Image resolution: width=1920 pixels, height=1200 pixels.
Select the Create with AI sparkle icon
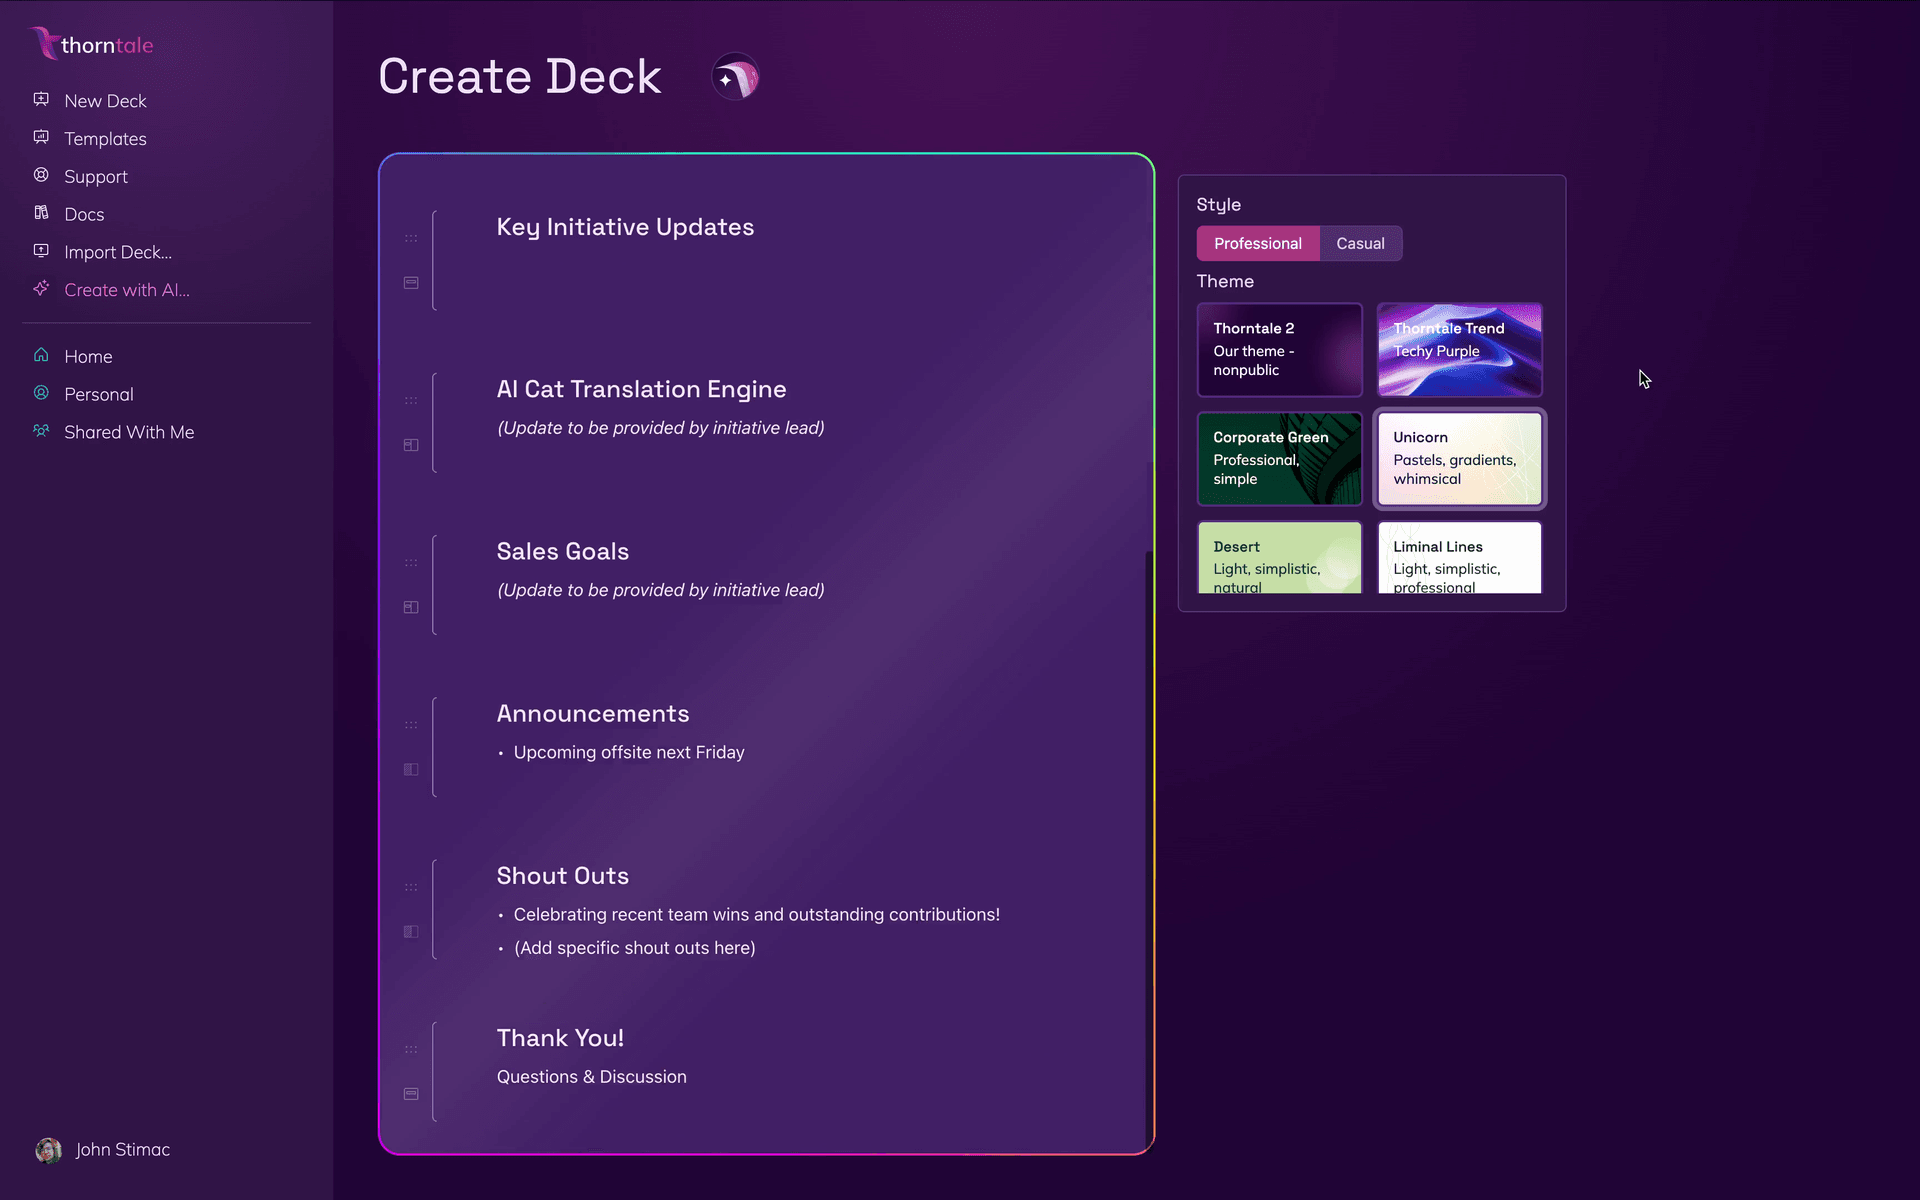coord(41,289)
